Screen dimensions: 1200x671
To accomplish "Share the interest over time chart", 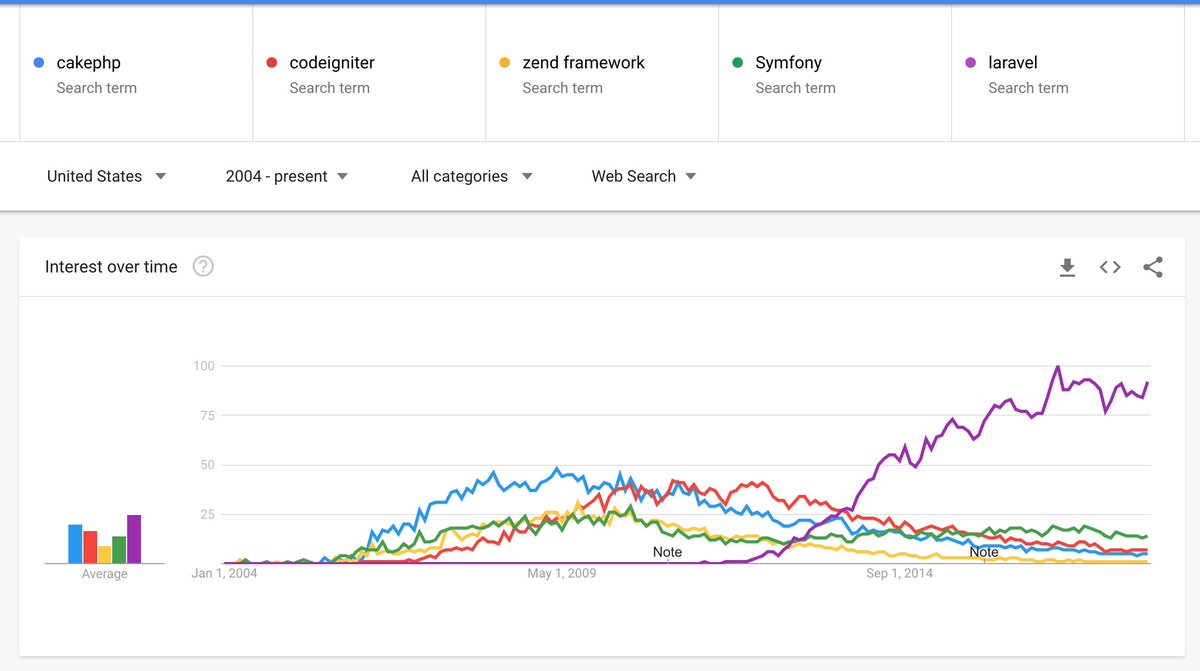I will [1153, 267].
